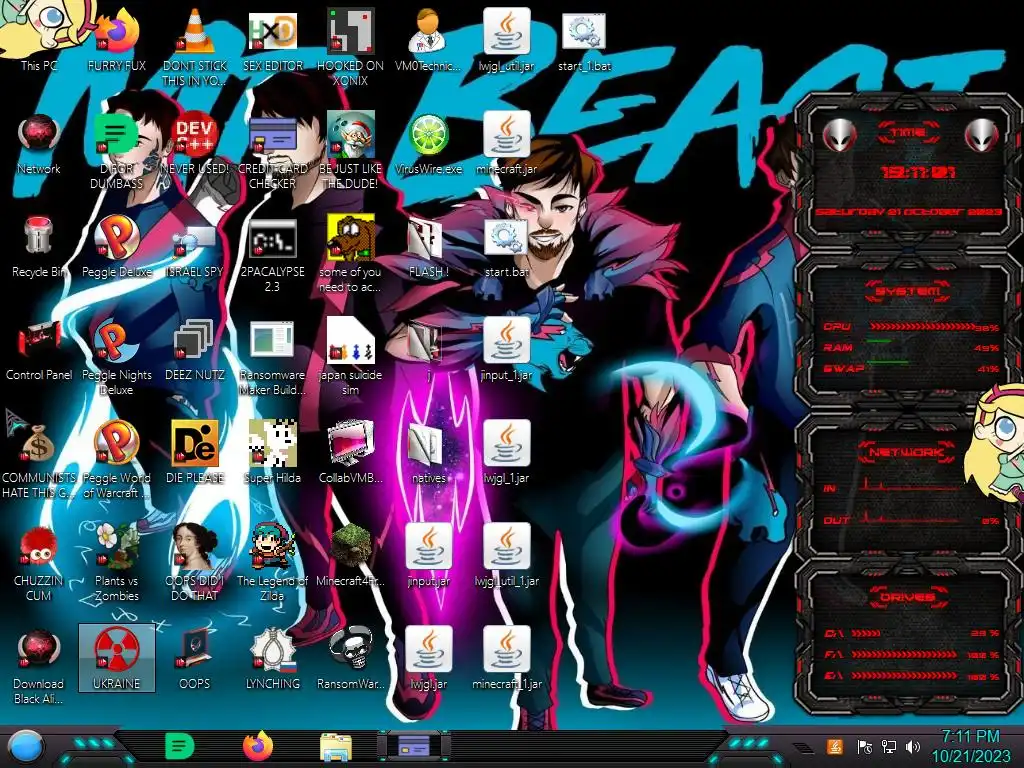The width and height of the screenshot is (1024, 768).
Task: Select the Minecraft4Fr grass block icon
Action: point(351,555)
